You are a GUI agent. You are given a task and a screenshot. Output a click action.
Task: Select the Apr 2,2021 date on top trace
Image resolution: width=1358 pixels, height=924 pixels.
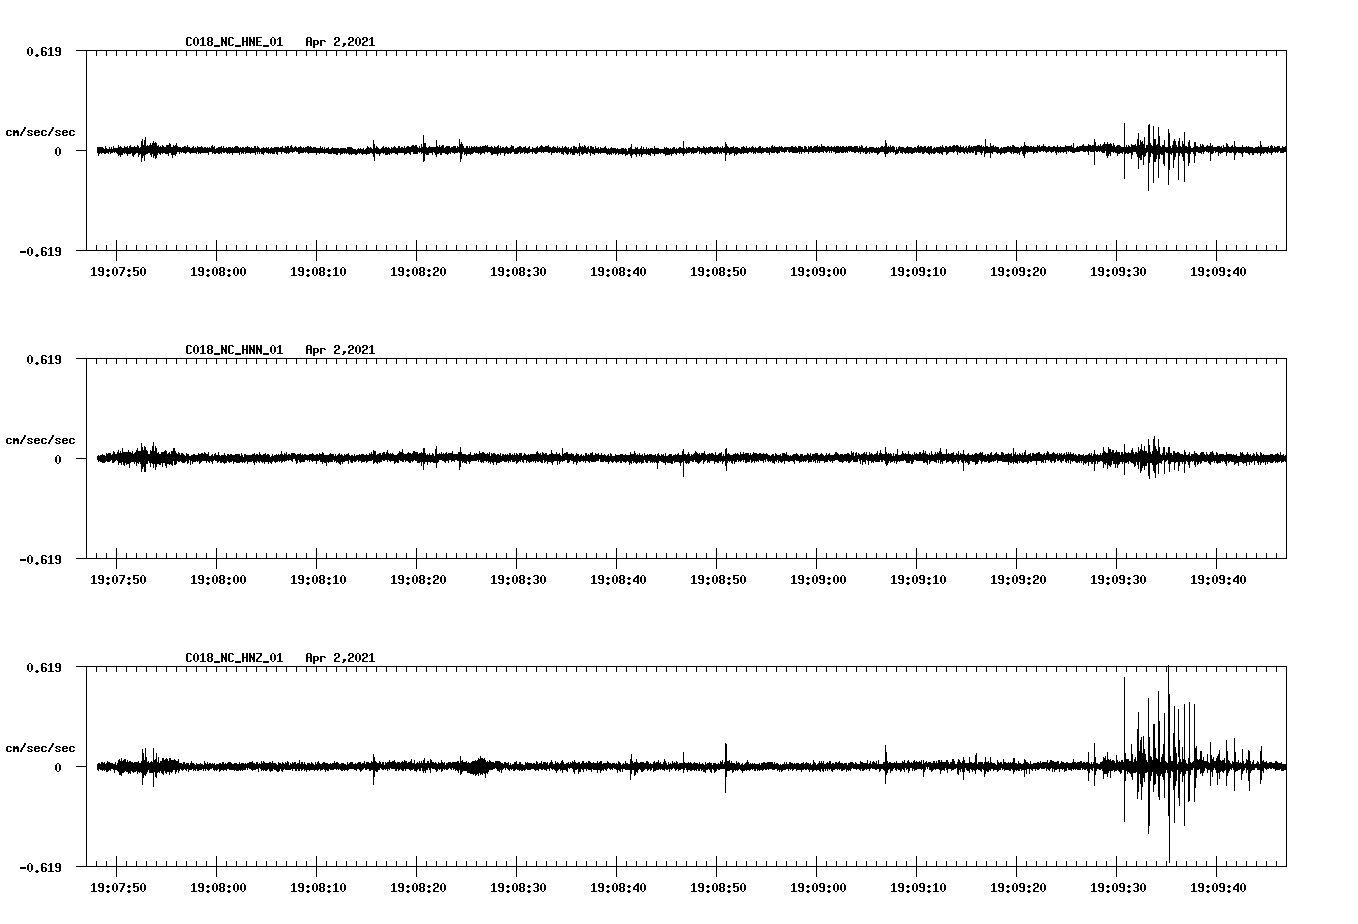(x=340, y=42)
